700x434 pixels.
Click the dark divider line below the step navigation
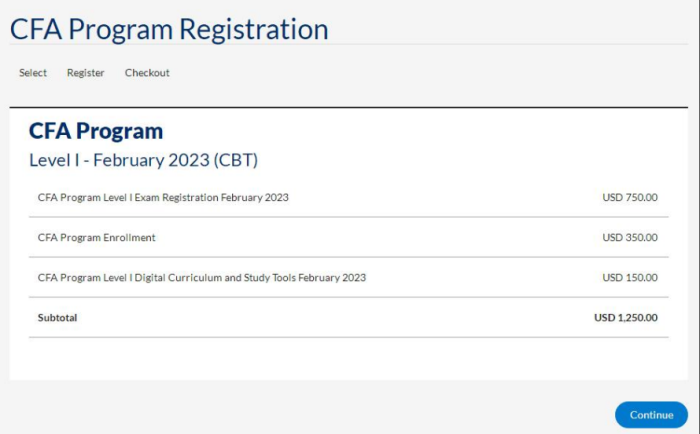(x=349, y=107)
